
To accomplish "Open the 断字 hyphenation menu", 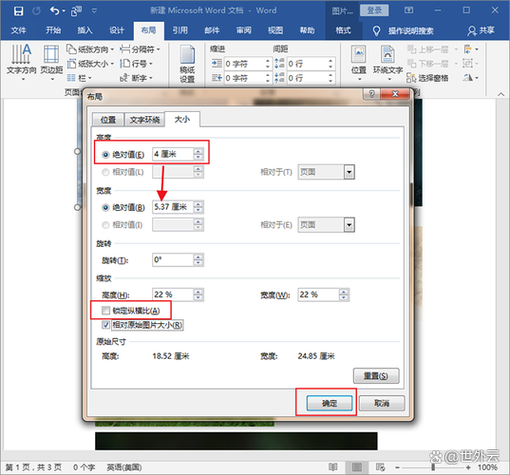I will tap(136, 78).
